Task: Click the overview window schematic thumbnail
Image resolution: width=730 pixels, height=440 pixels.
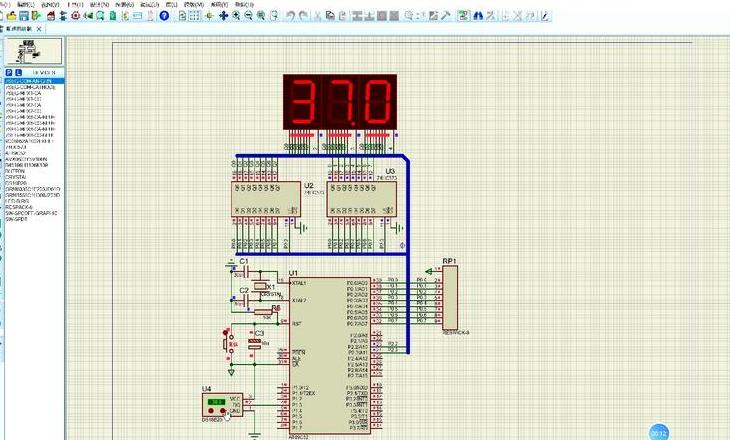Action: (33, 51)
